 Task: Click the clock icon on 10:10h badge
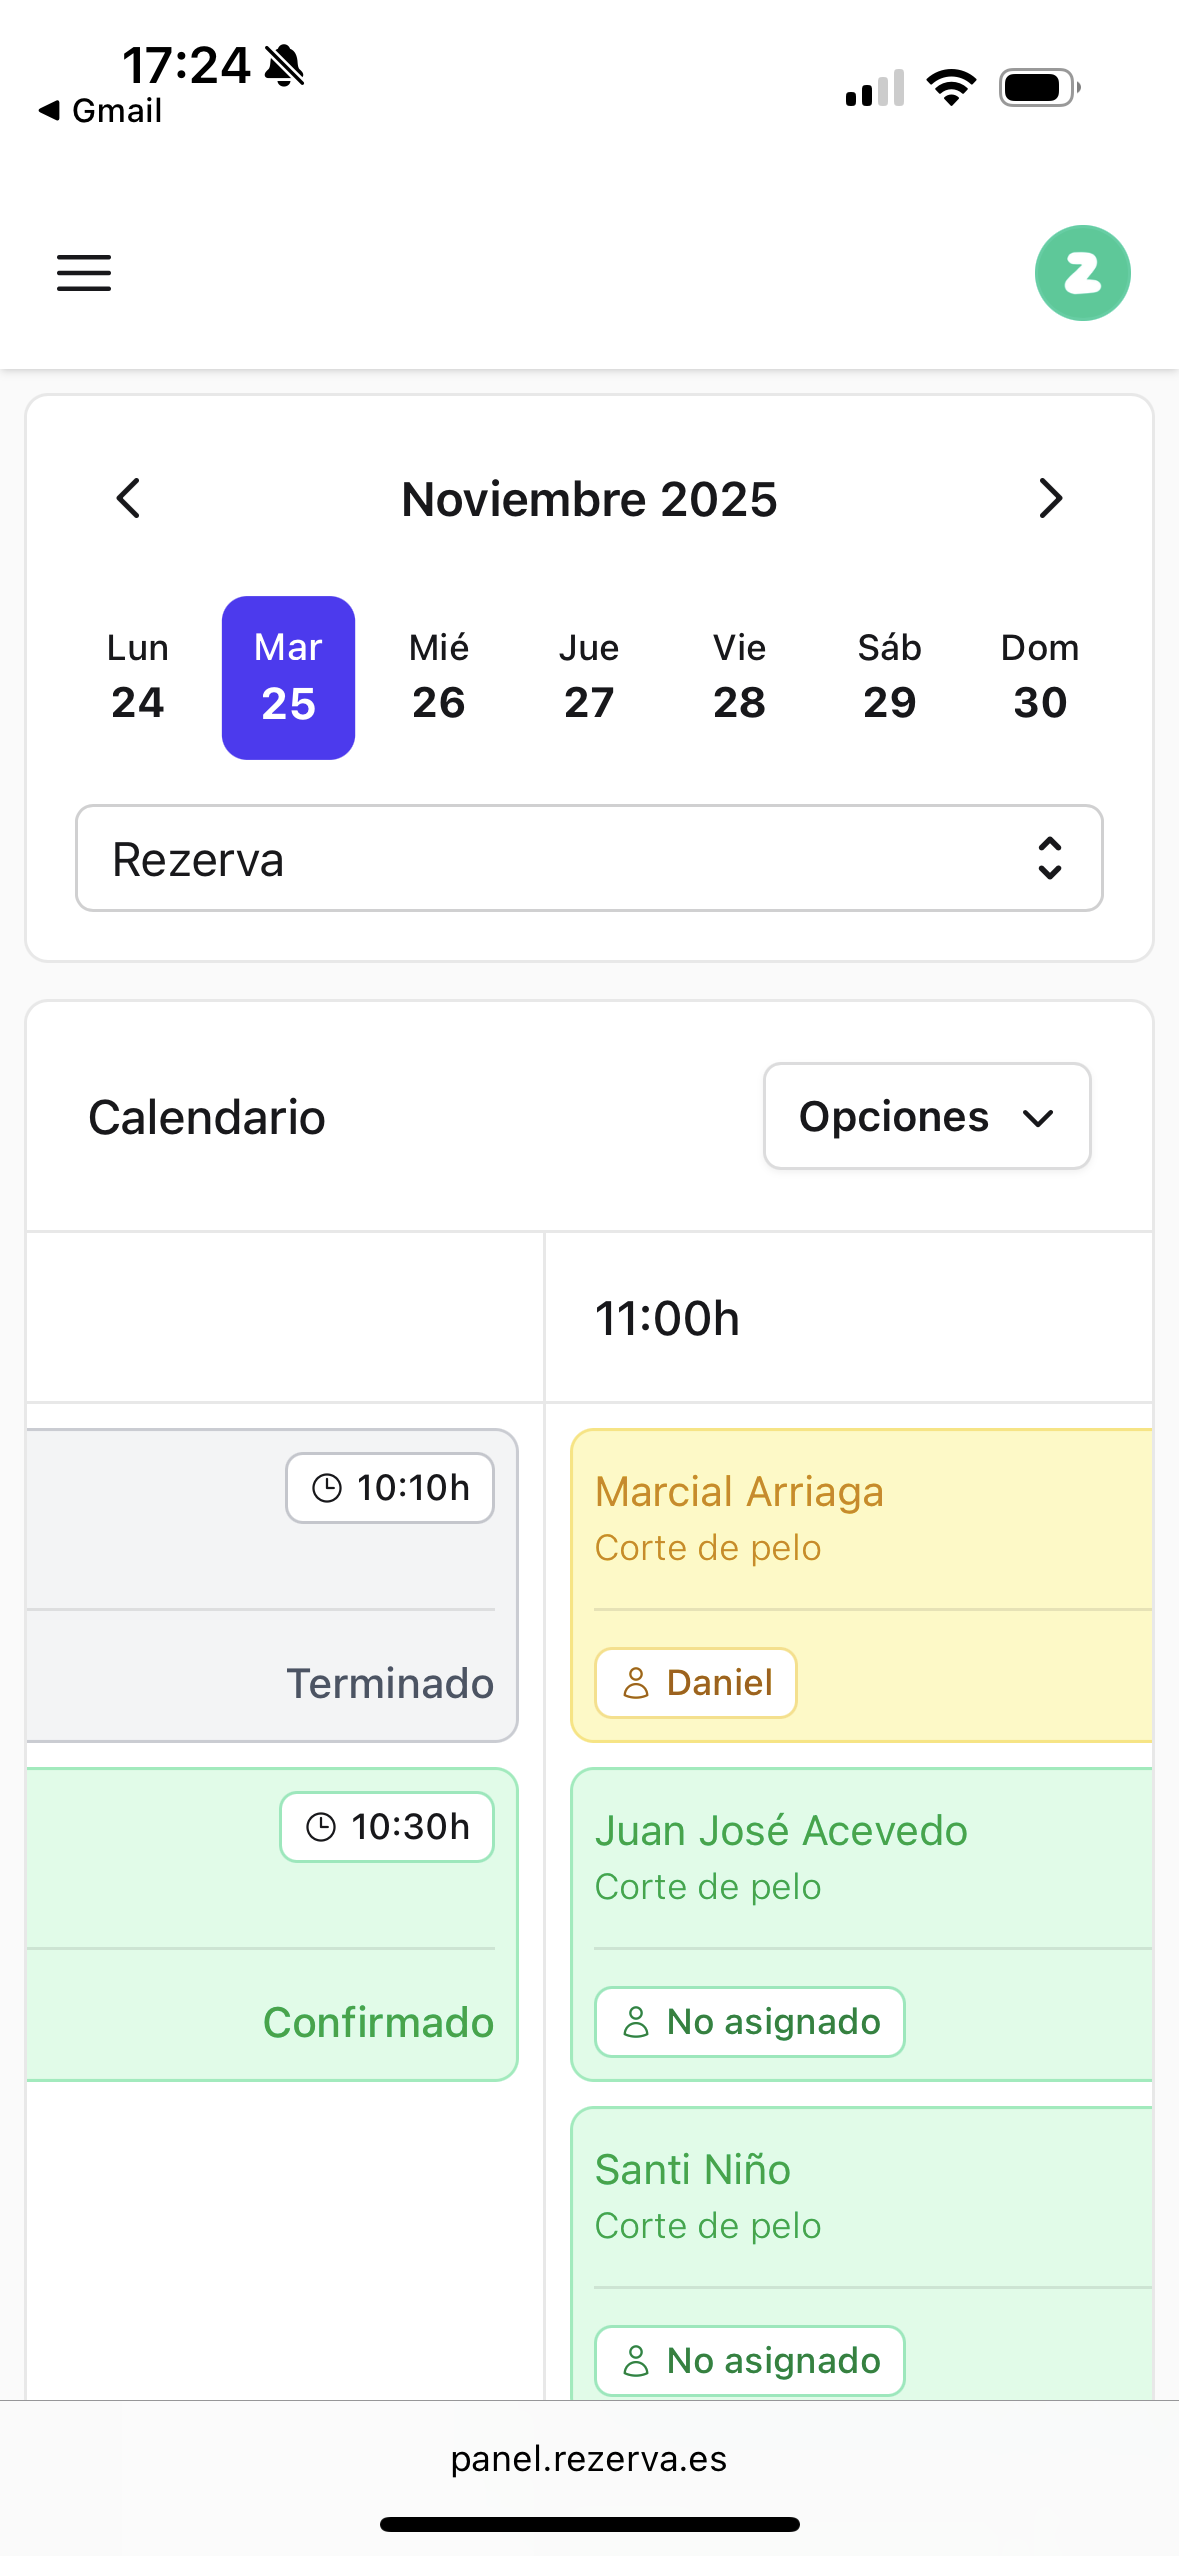[327, 1488]
